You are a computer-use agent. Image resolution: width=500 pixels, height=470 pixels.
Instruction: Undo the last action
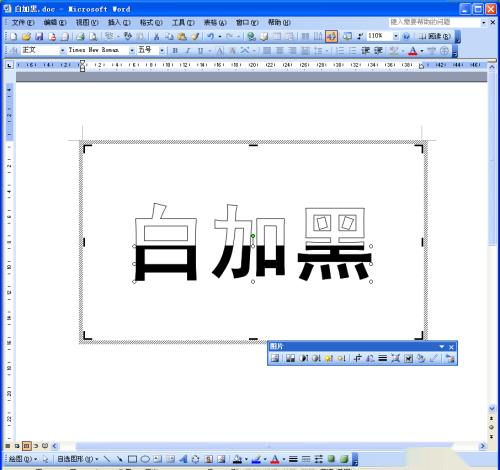coord(210,36)
